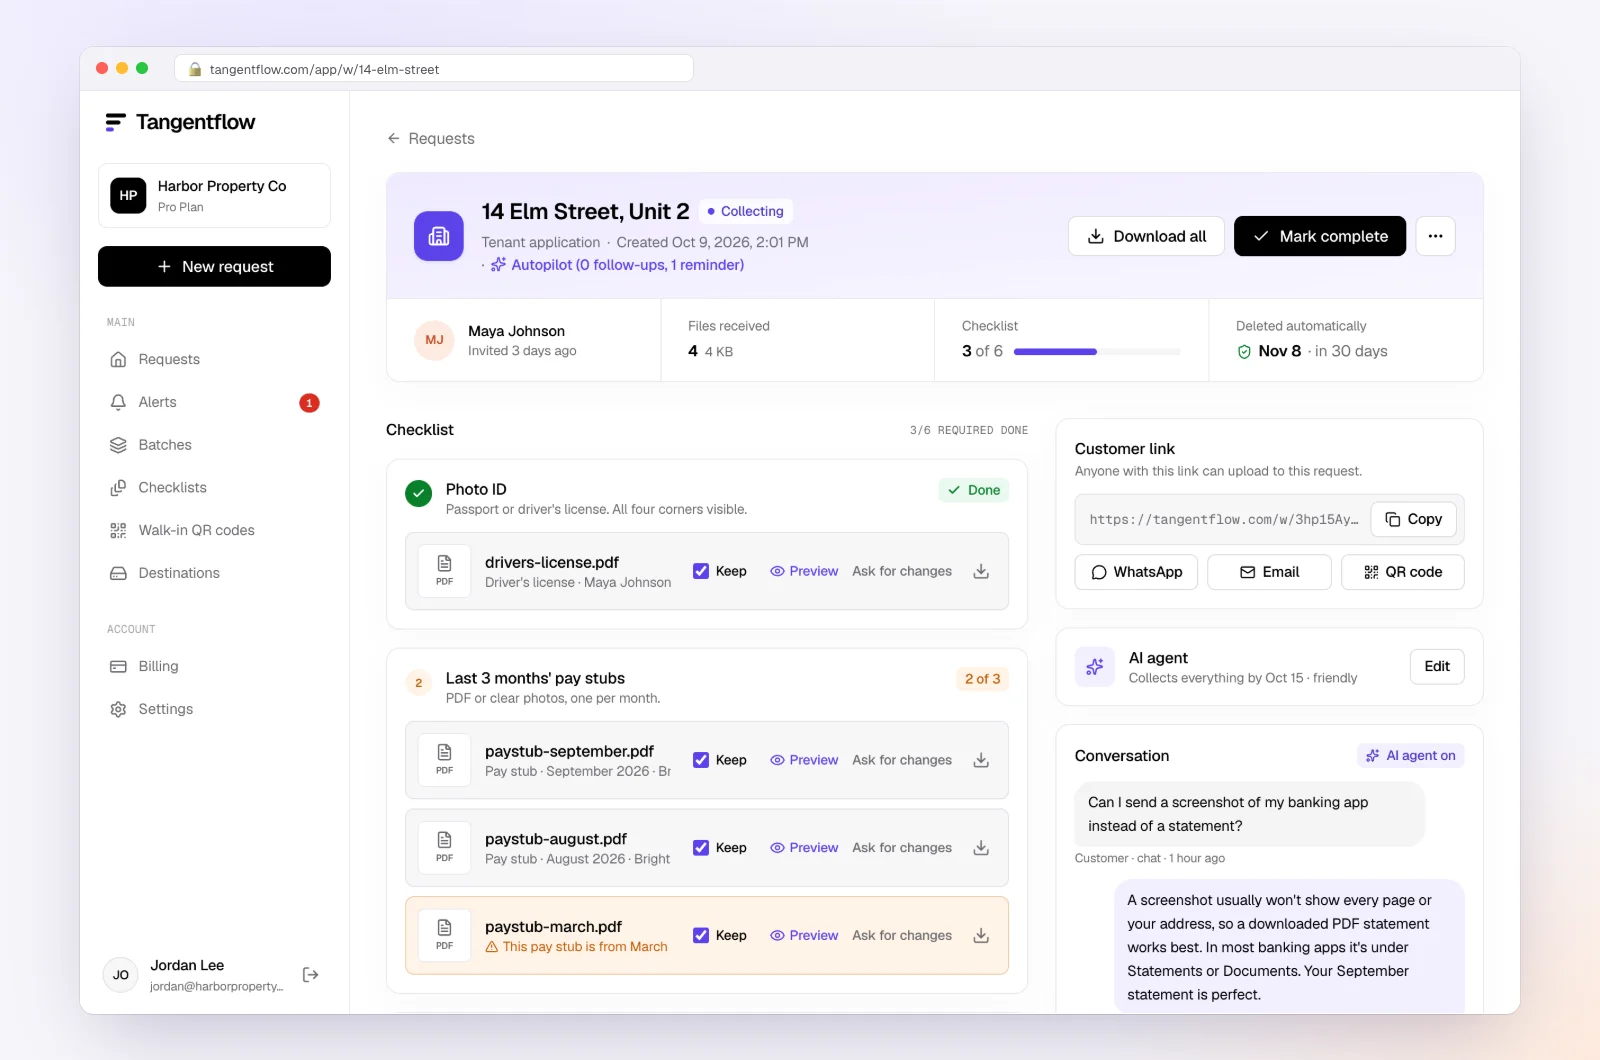Share customer link via WhatsApp

click(x=1136, y=572)
